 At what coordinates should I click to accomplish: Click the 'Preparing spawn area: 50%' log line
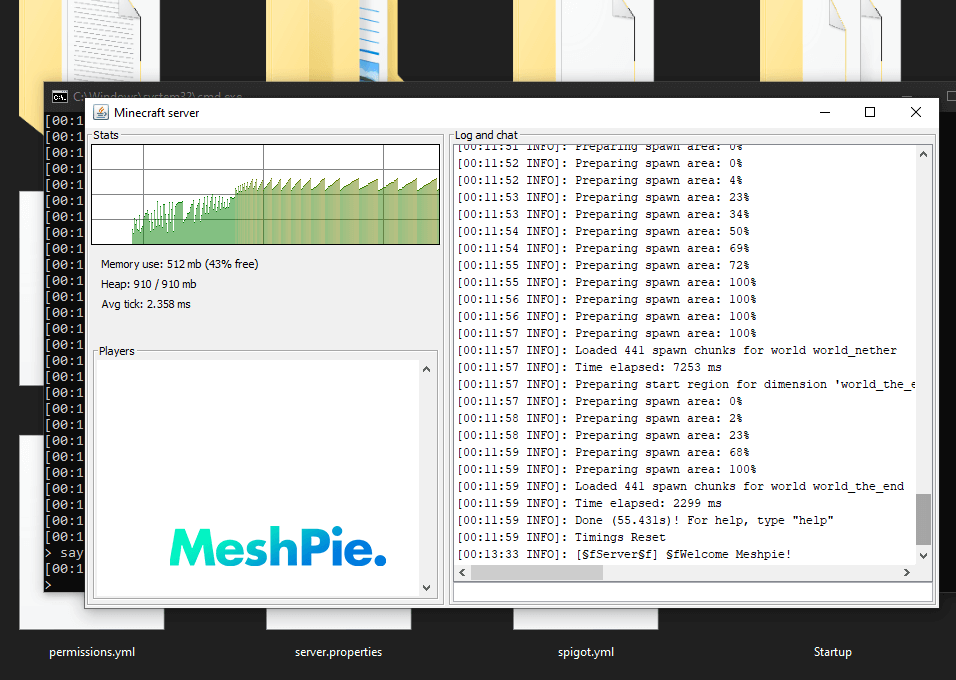603,232
